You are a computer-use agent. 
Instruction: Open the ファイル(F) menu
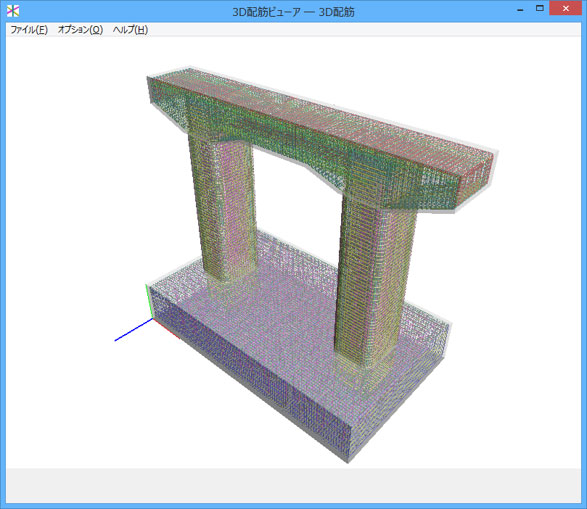[x=29, y=30]
